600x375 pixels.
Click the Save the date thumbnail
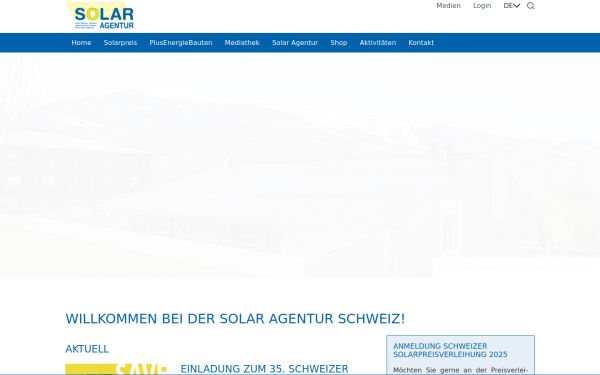pyautogui.click(x=116, y=369)
